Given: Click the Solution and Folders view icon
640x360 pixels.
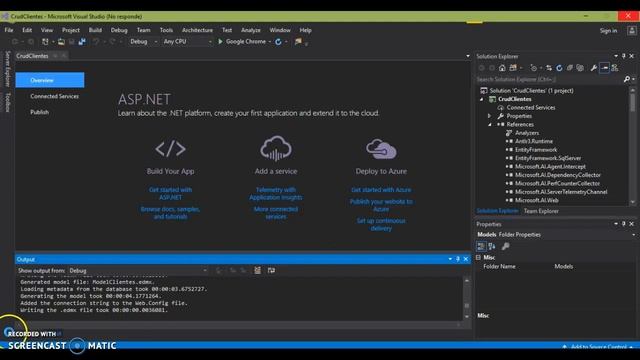Looking at the screenshot, I should (513, 68).
